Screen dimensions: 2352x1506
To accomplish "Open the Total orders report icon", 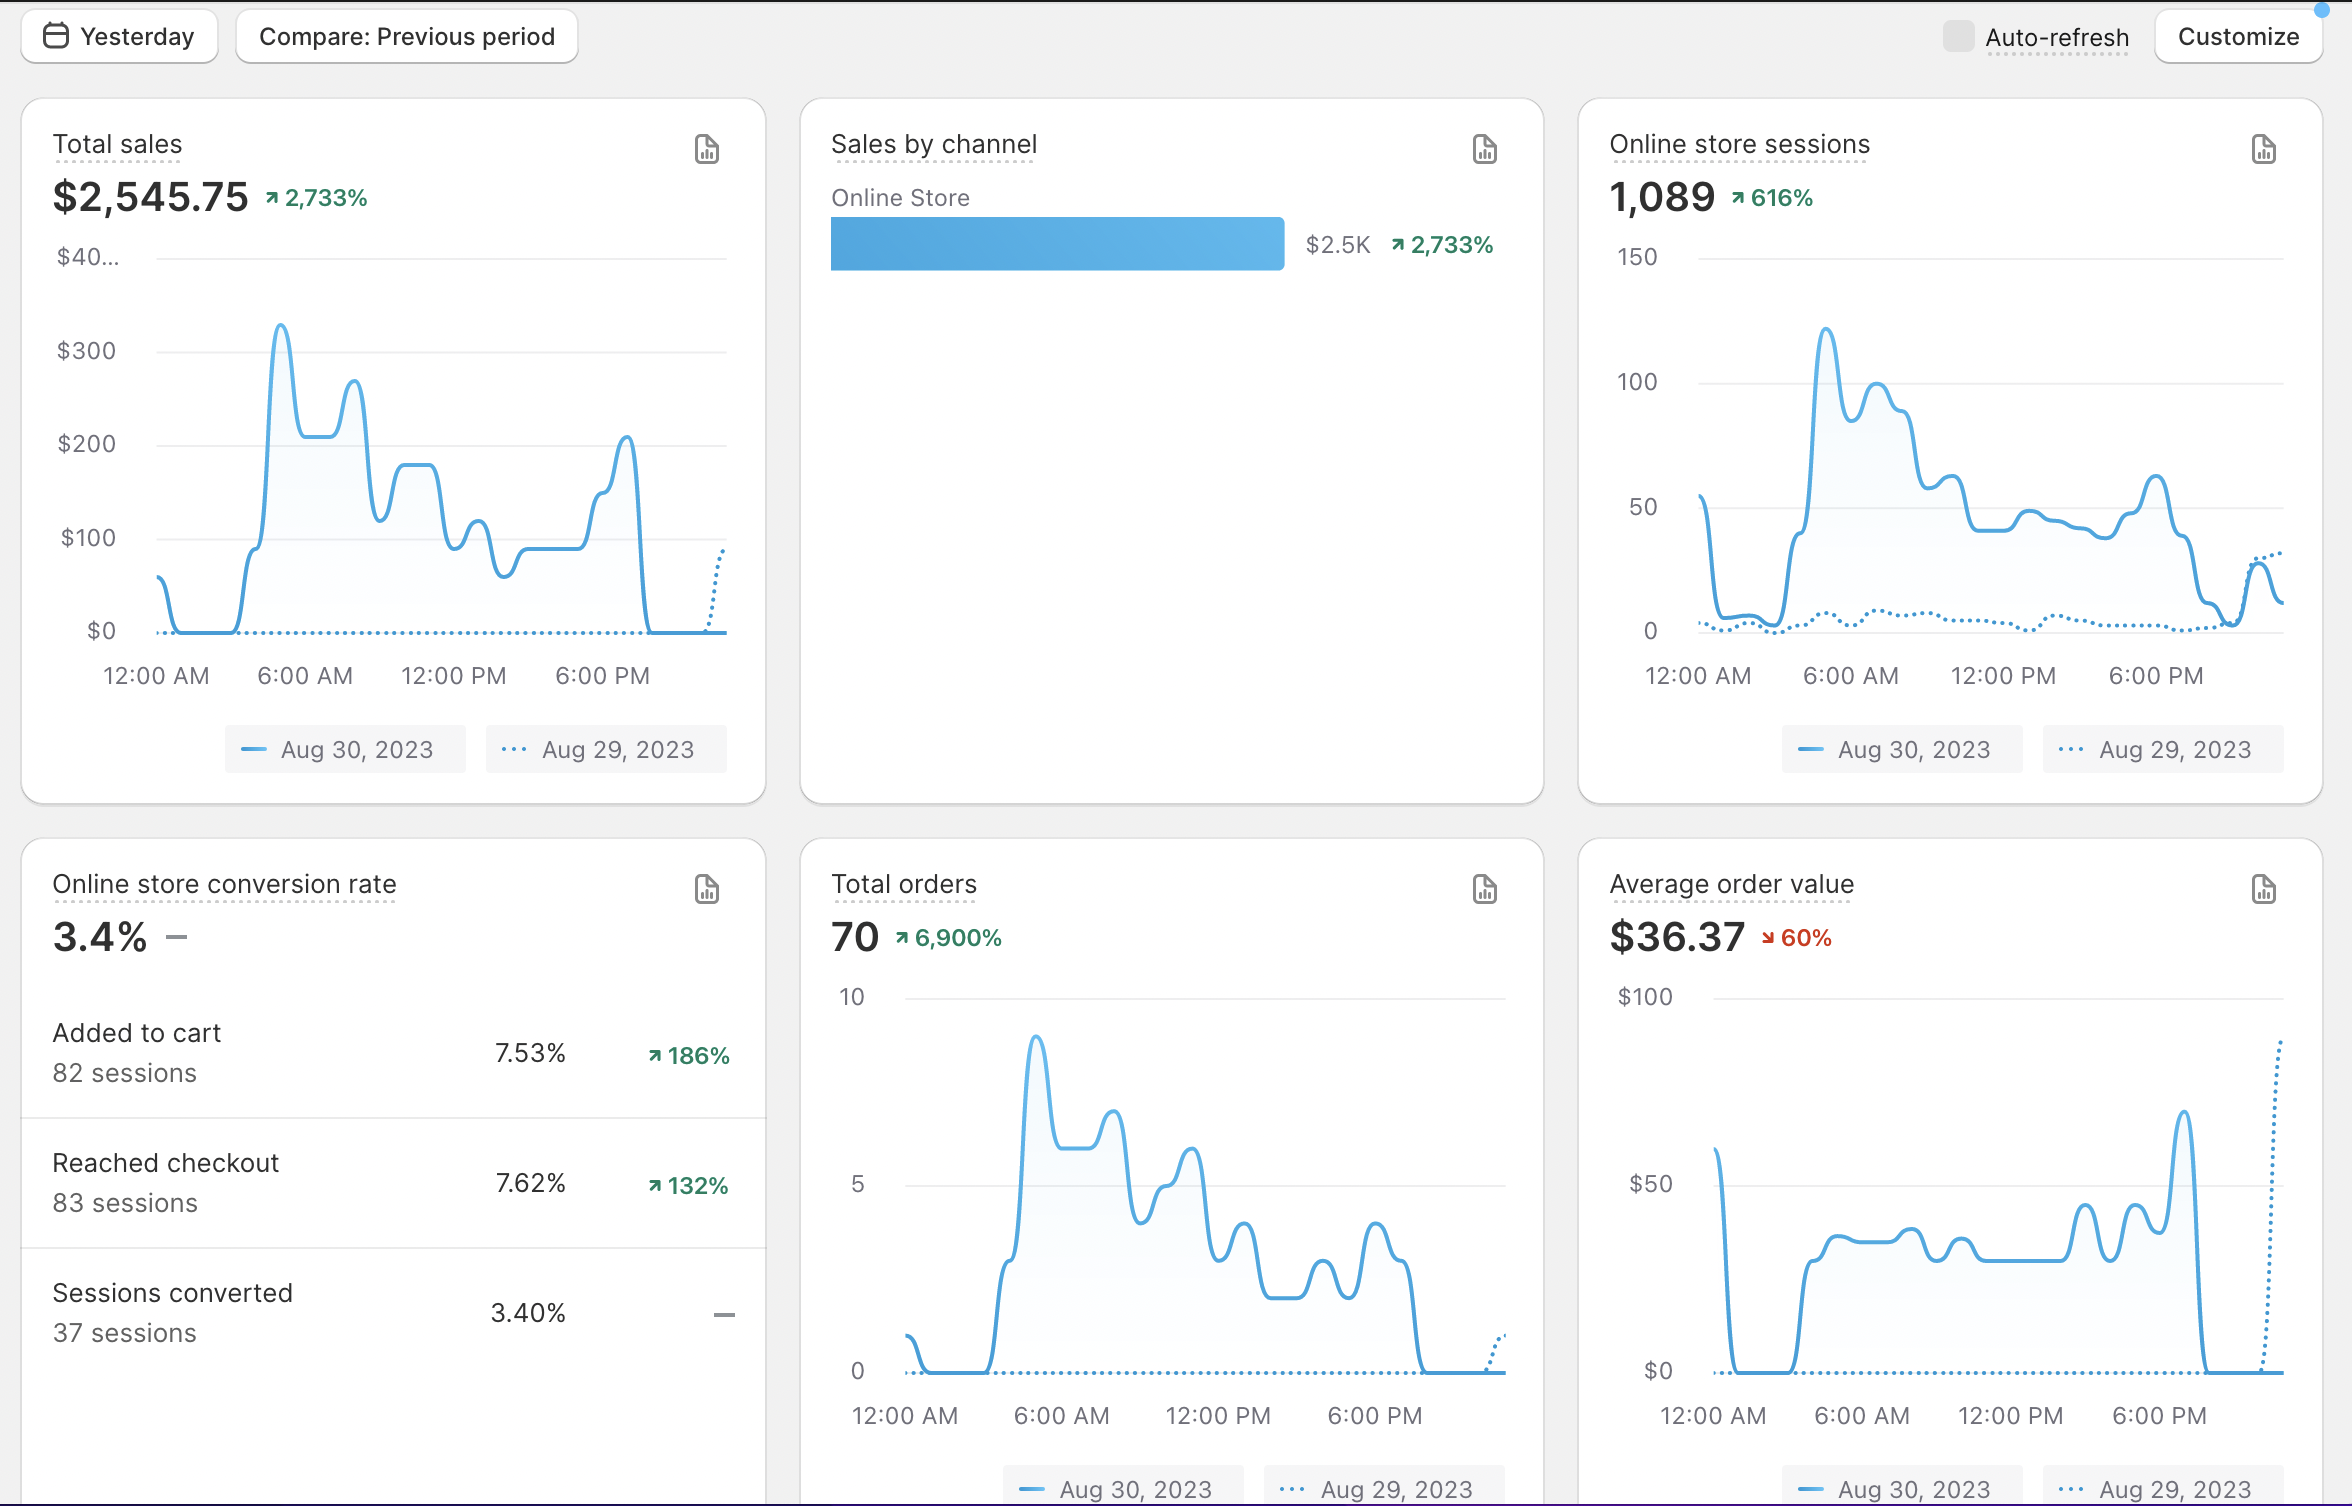I will (1484, 889).
